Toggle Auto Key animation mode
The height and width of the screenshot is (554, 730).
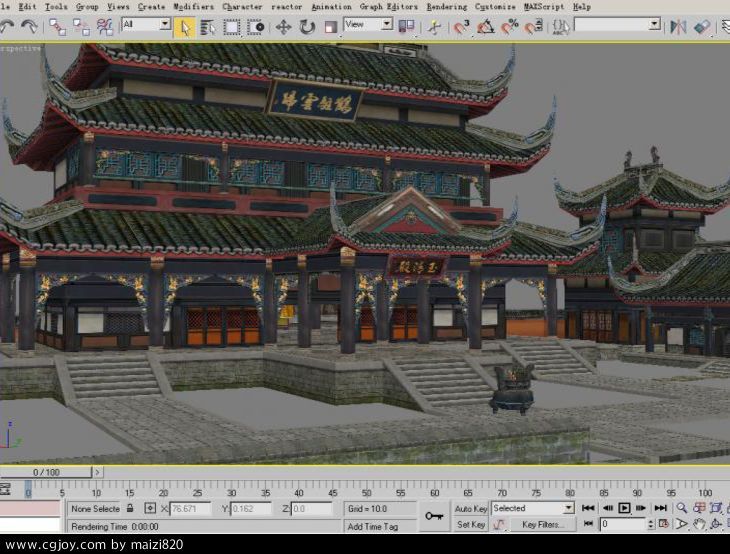point(471,508)
